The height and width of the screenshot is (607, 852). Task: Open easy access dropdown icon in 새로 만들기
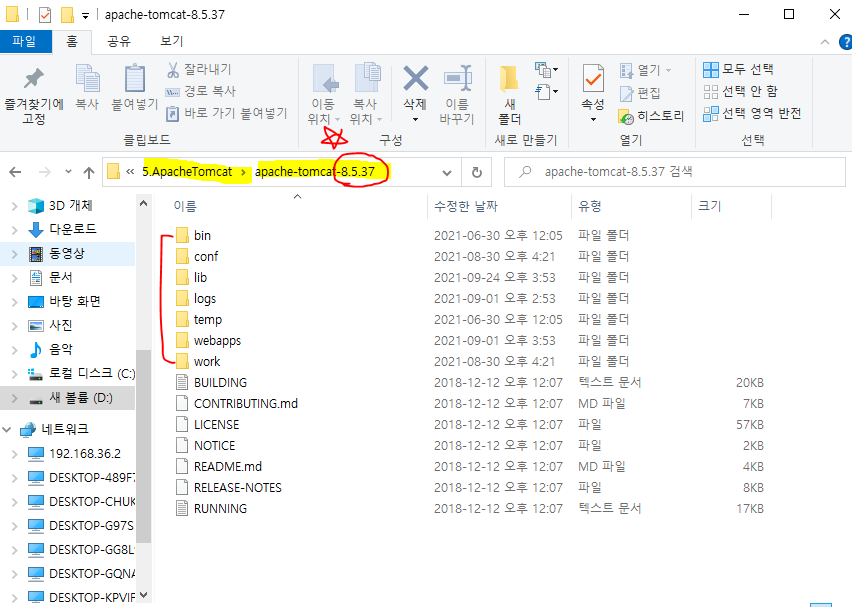point(546,91)
